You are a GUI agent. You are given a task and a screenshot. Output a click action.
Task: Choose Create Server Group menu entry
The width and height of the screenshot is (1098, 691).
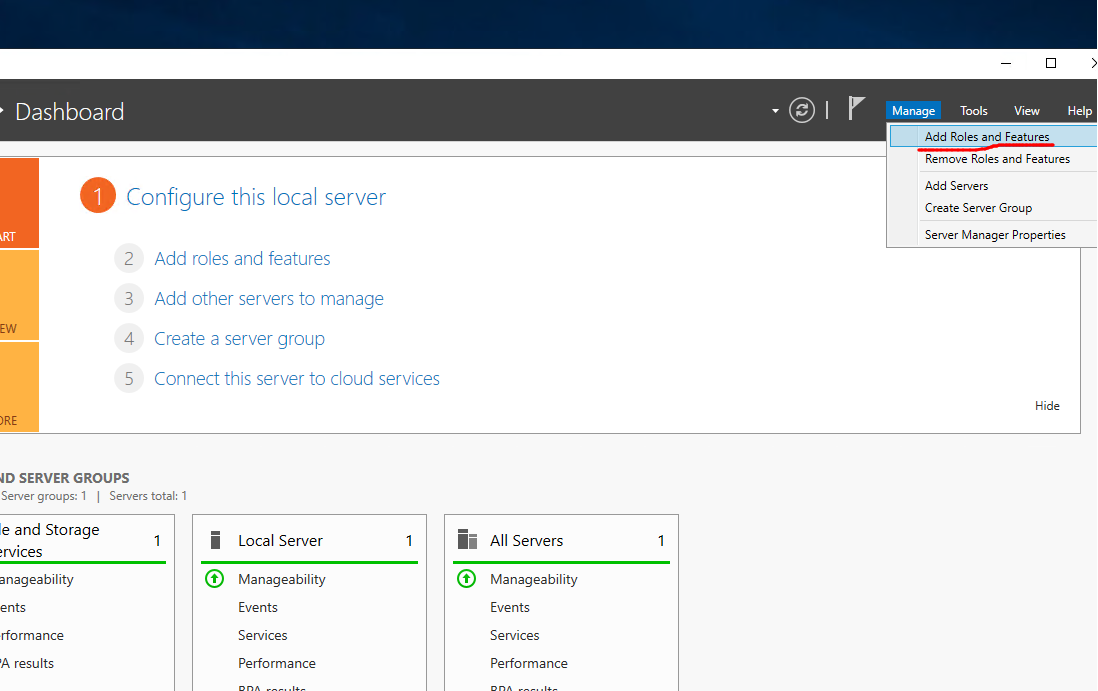point(978,208)
